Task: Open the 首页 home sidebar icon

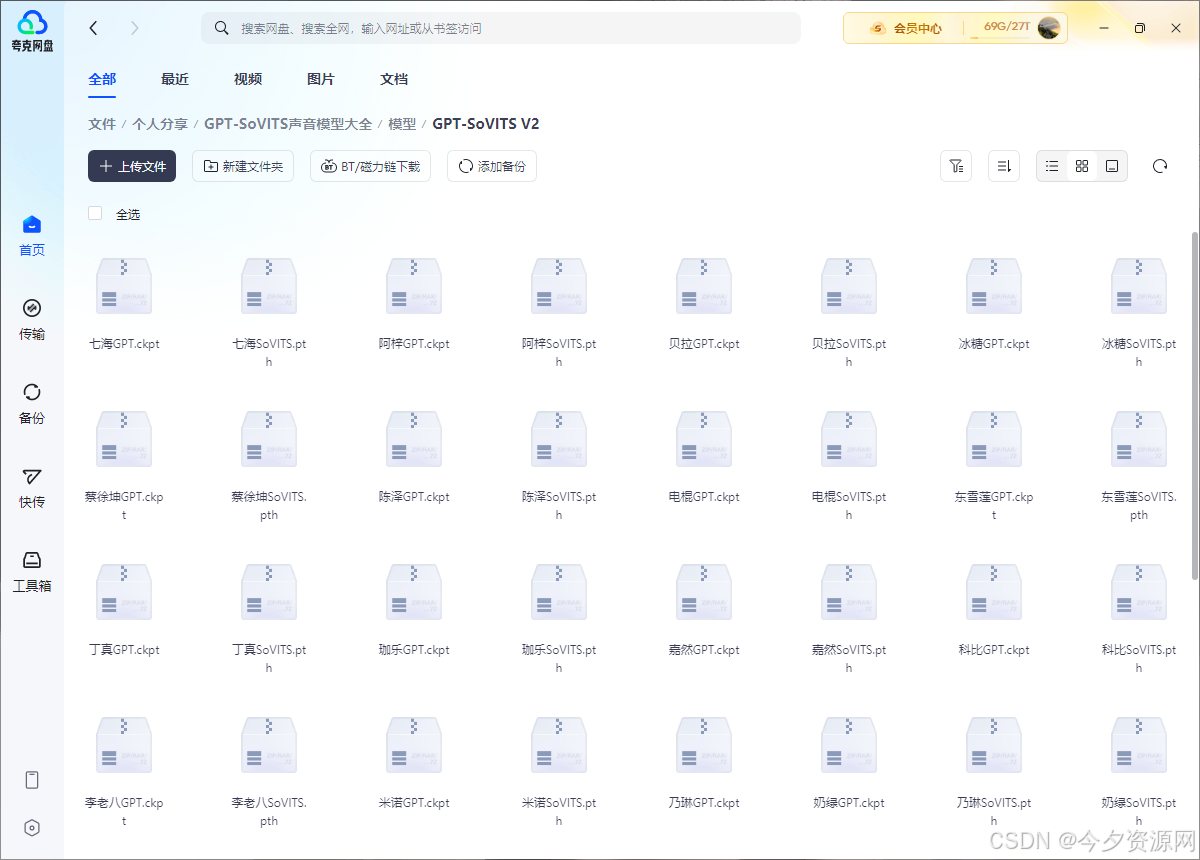Action: coord(32,225)
